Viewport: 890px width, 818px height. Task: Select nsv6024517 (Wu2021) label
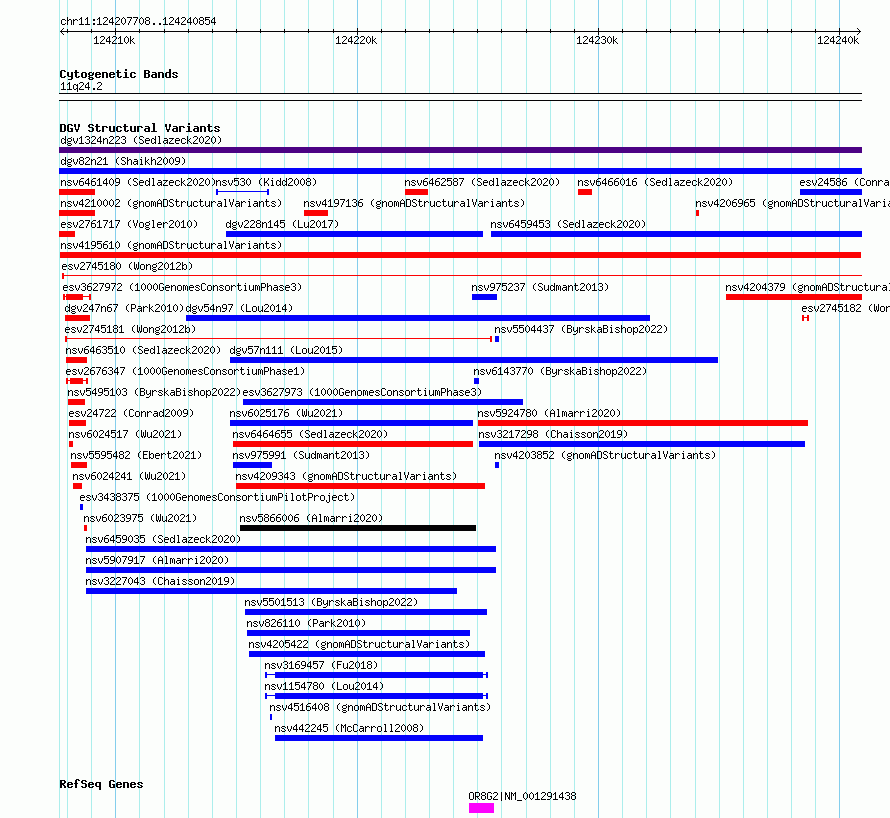(125, 434)
